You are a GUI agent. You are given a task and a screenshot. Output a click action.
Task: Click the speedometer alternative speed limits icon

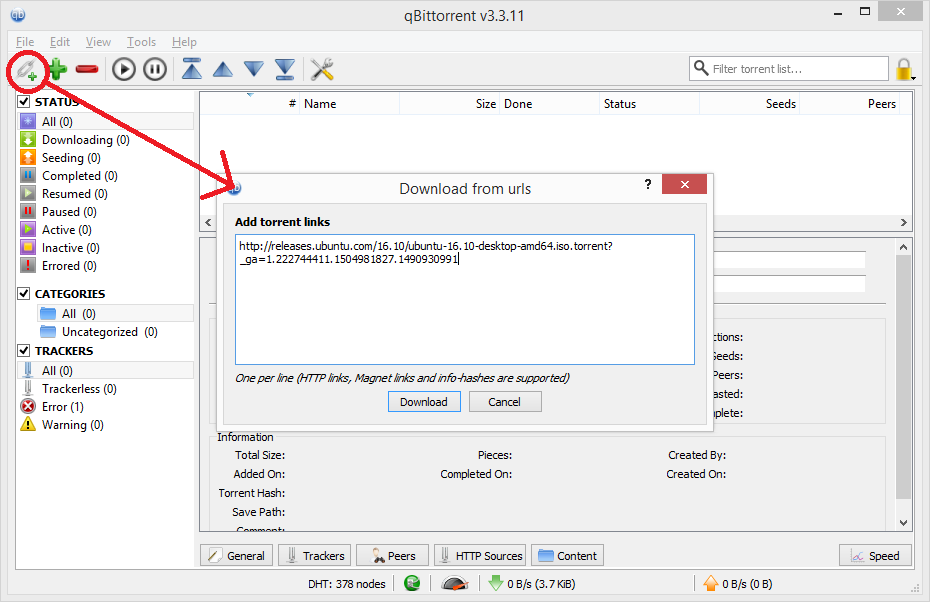tap(455, 584)
